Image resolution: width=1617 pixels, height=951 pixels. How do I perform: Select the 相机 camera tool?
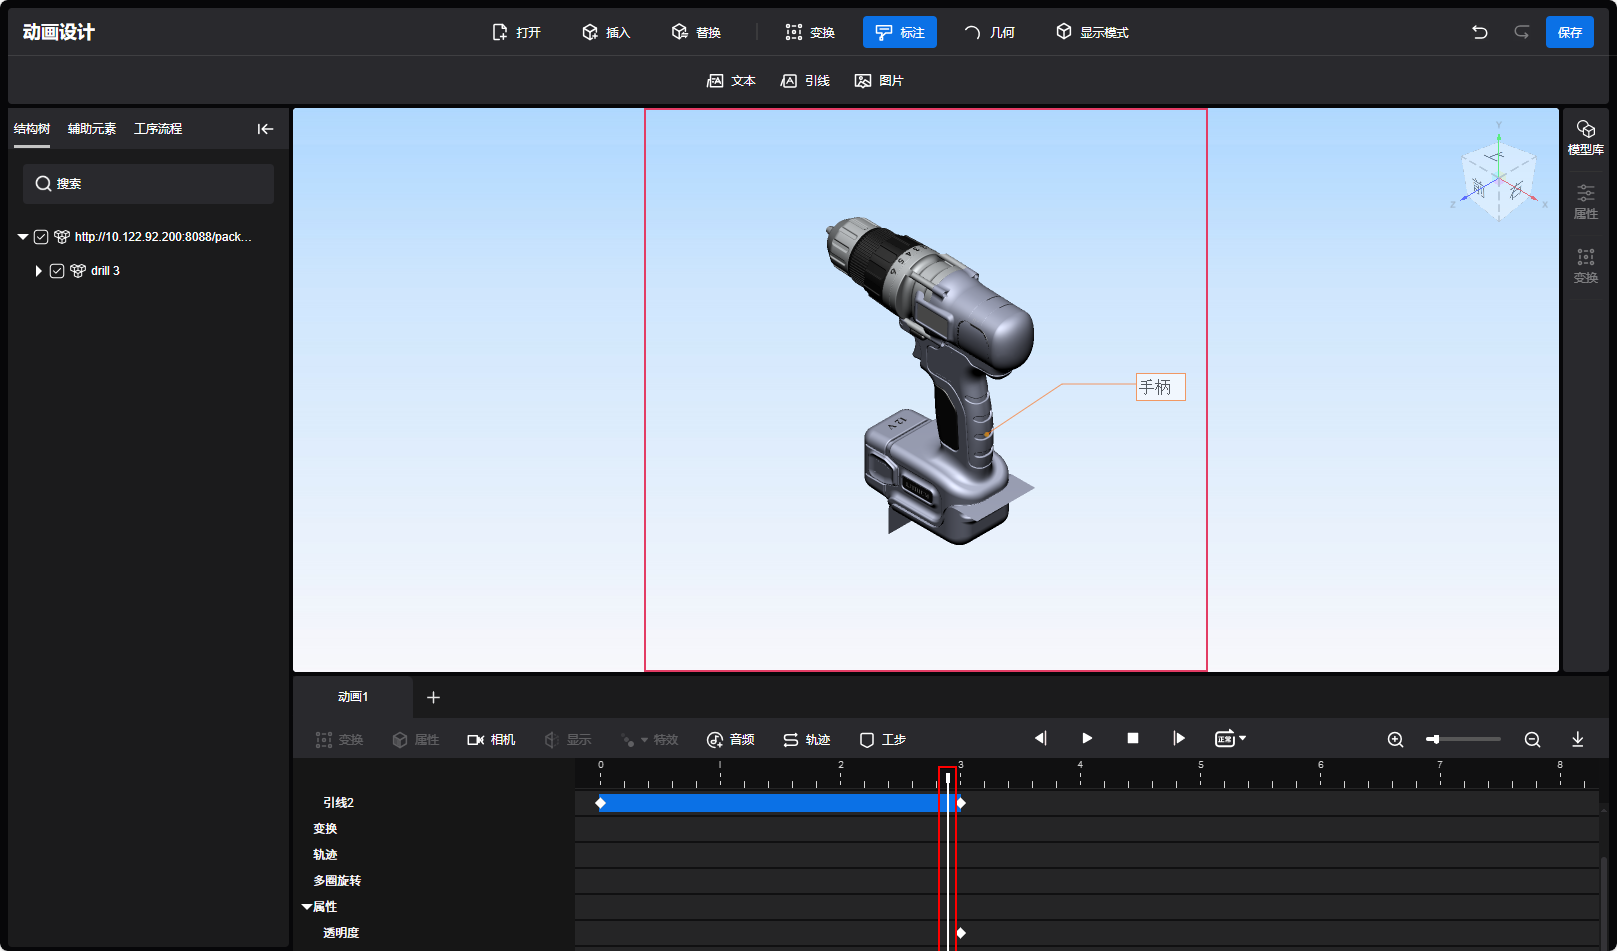pyautogui.click(x=491, y=739)
